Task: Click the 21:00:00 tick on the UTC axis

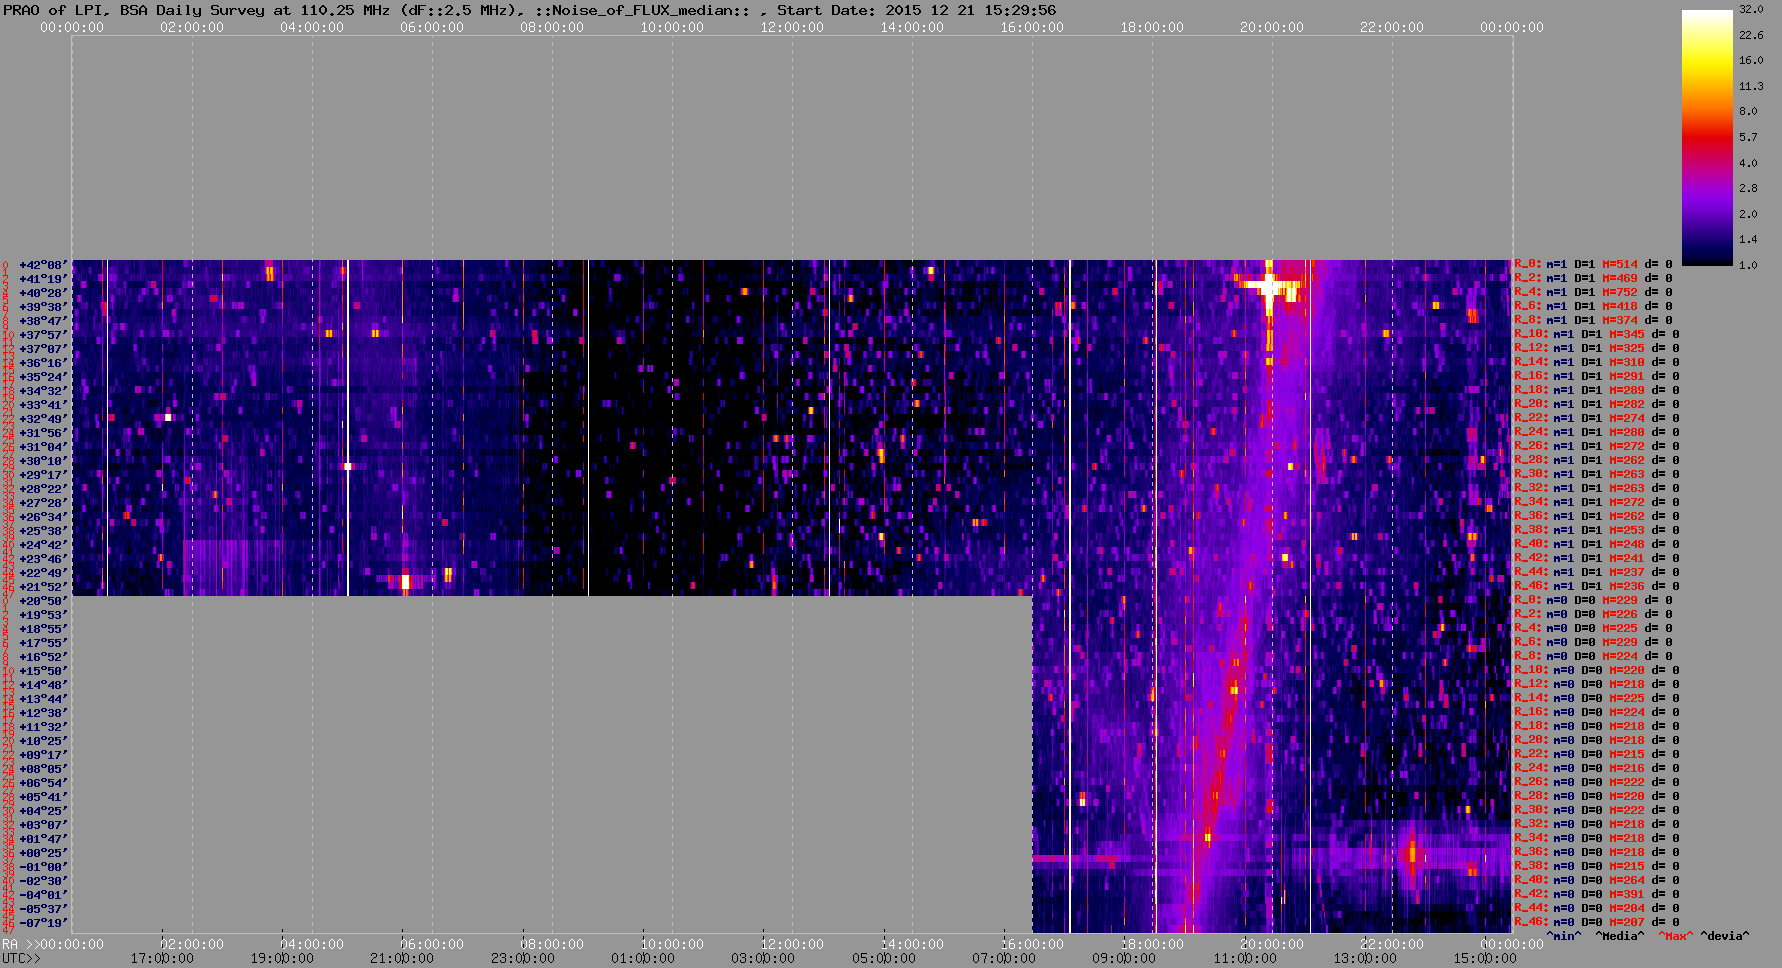Action: tap(402, 958)
